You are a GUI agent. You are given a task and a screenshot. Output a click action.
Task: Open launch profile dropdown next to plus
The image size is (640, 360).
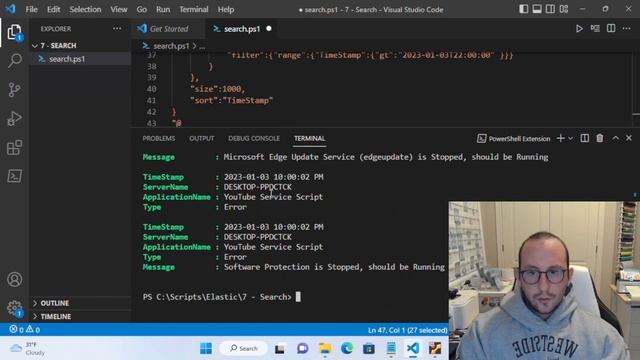point(571,138)
